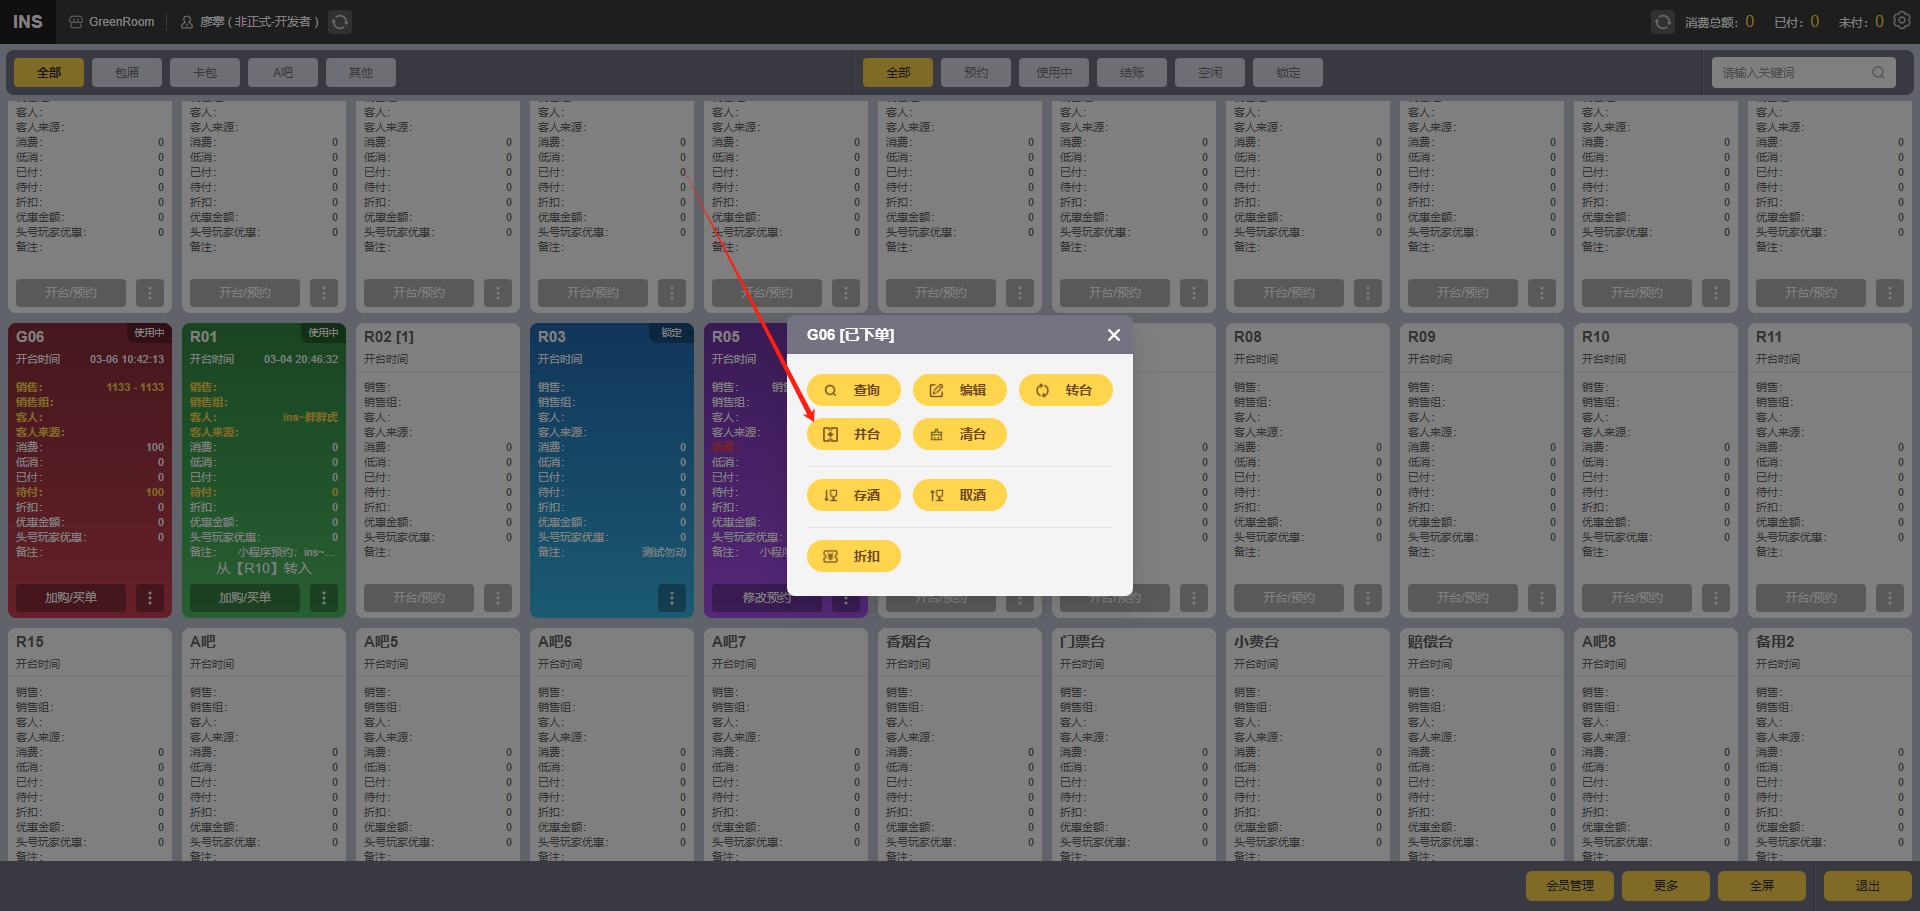Click the user profile 廖攀 label
This screenshot has height=911, width=1920.
point(250,22)
